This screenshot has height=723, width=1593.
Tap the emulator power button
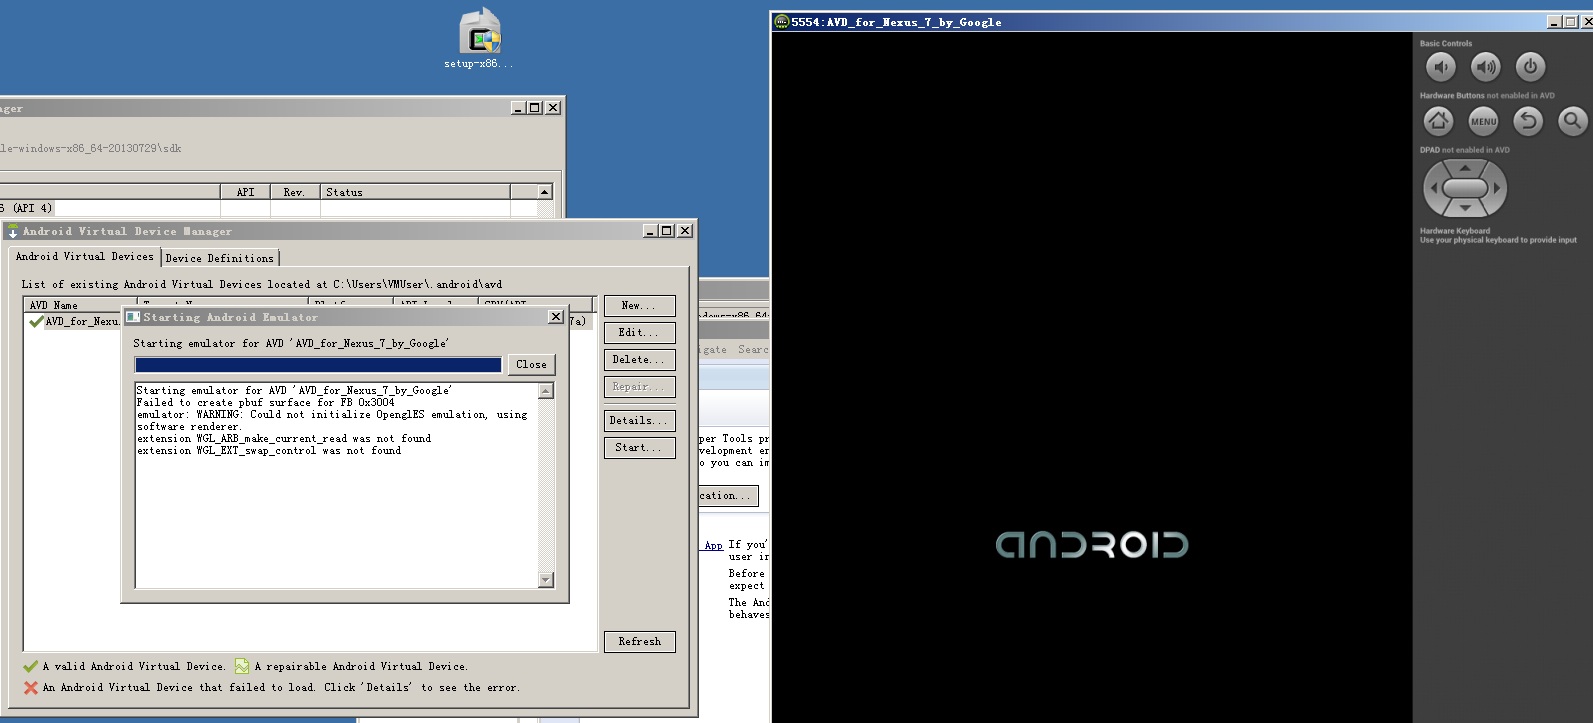tap(1530, 67)
